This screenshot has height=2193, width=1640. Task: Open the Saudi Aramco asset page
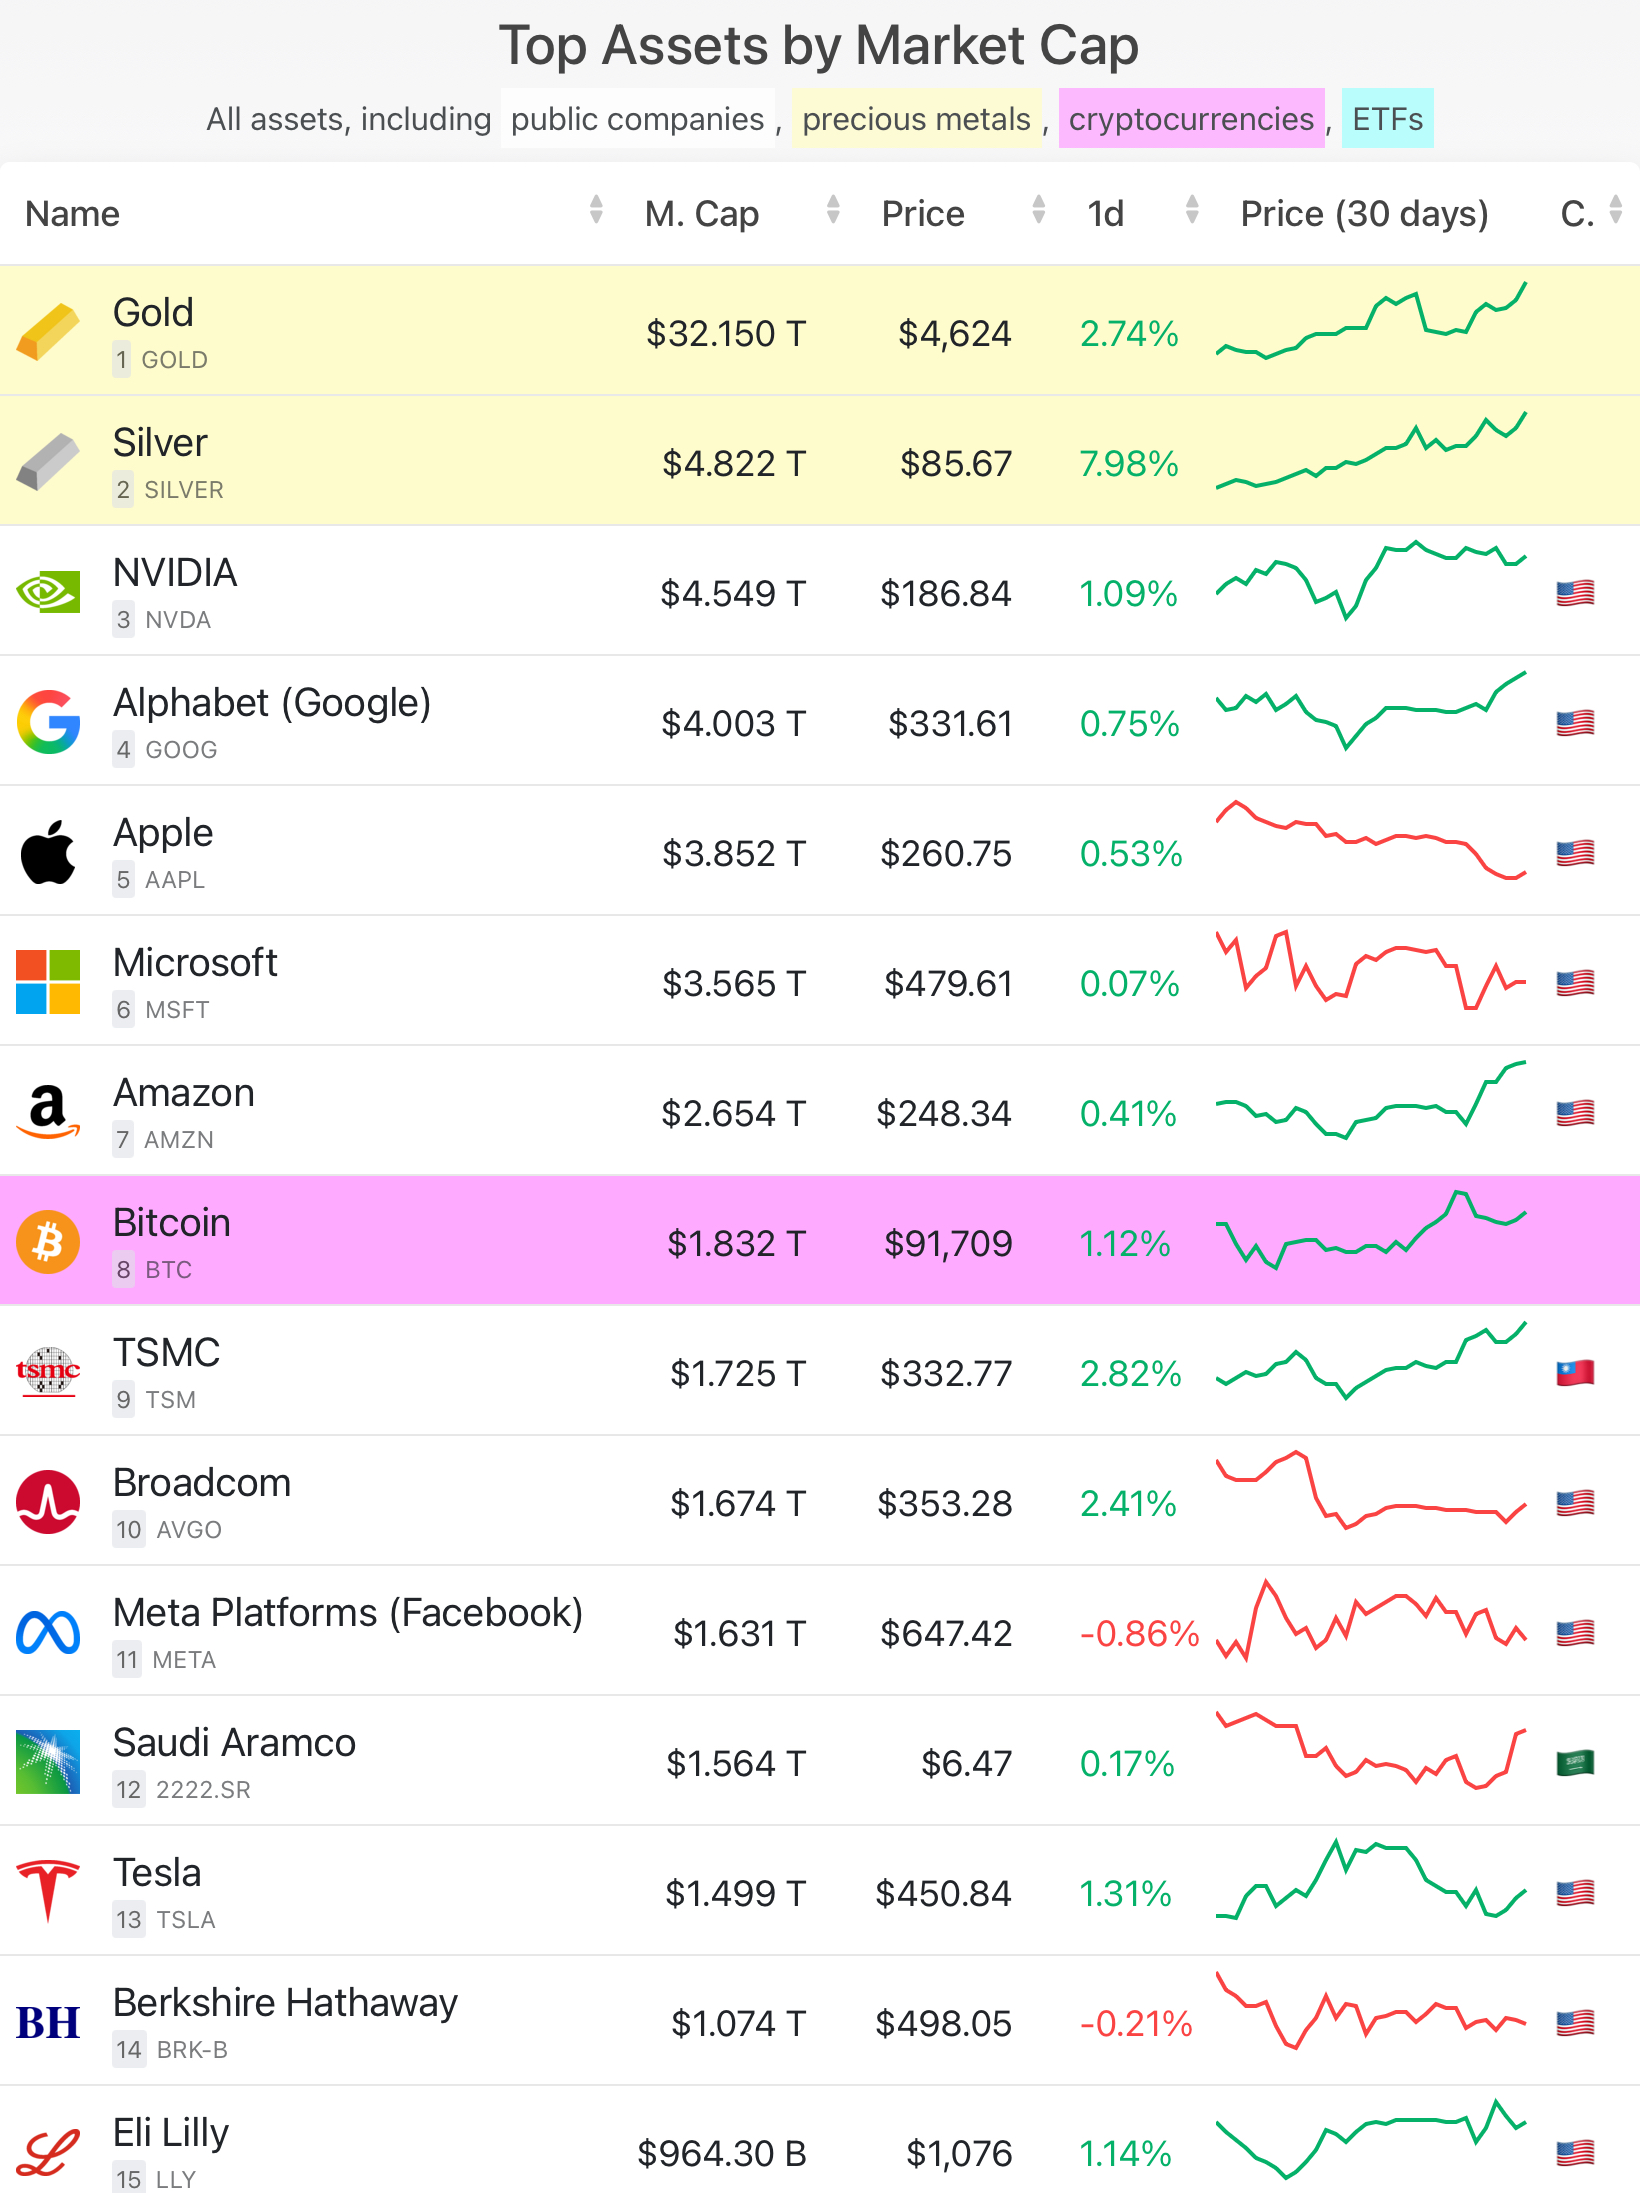coord(234,1743)
